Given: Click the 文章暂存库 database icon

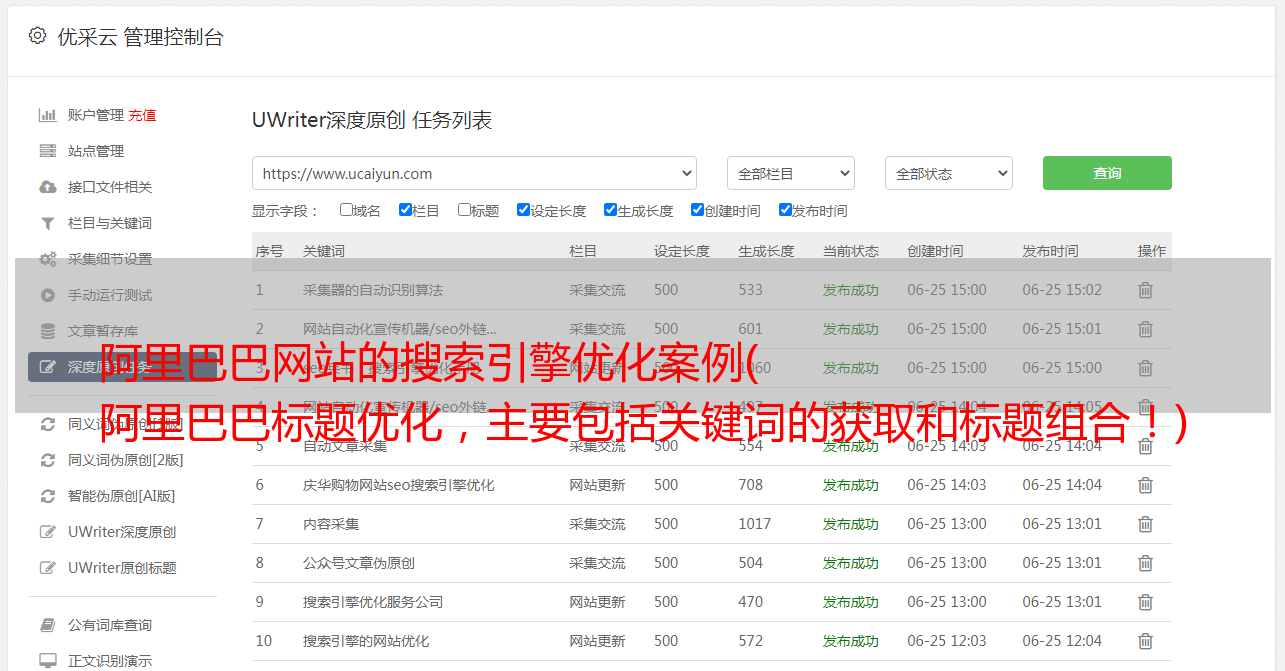Looking at the screenshot, I should 47,331.
